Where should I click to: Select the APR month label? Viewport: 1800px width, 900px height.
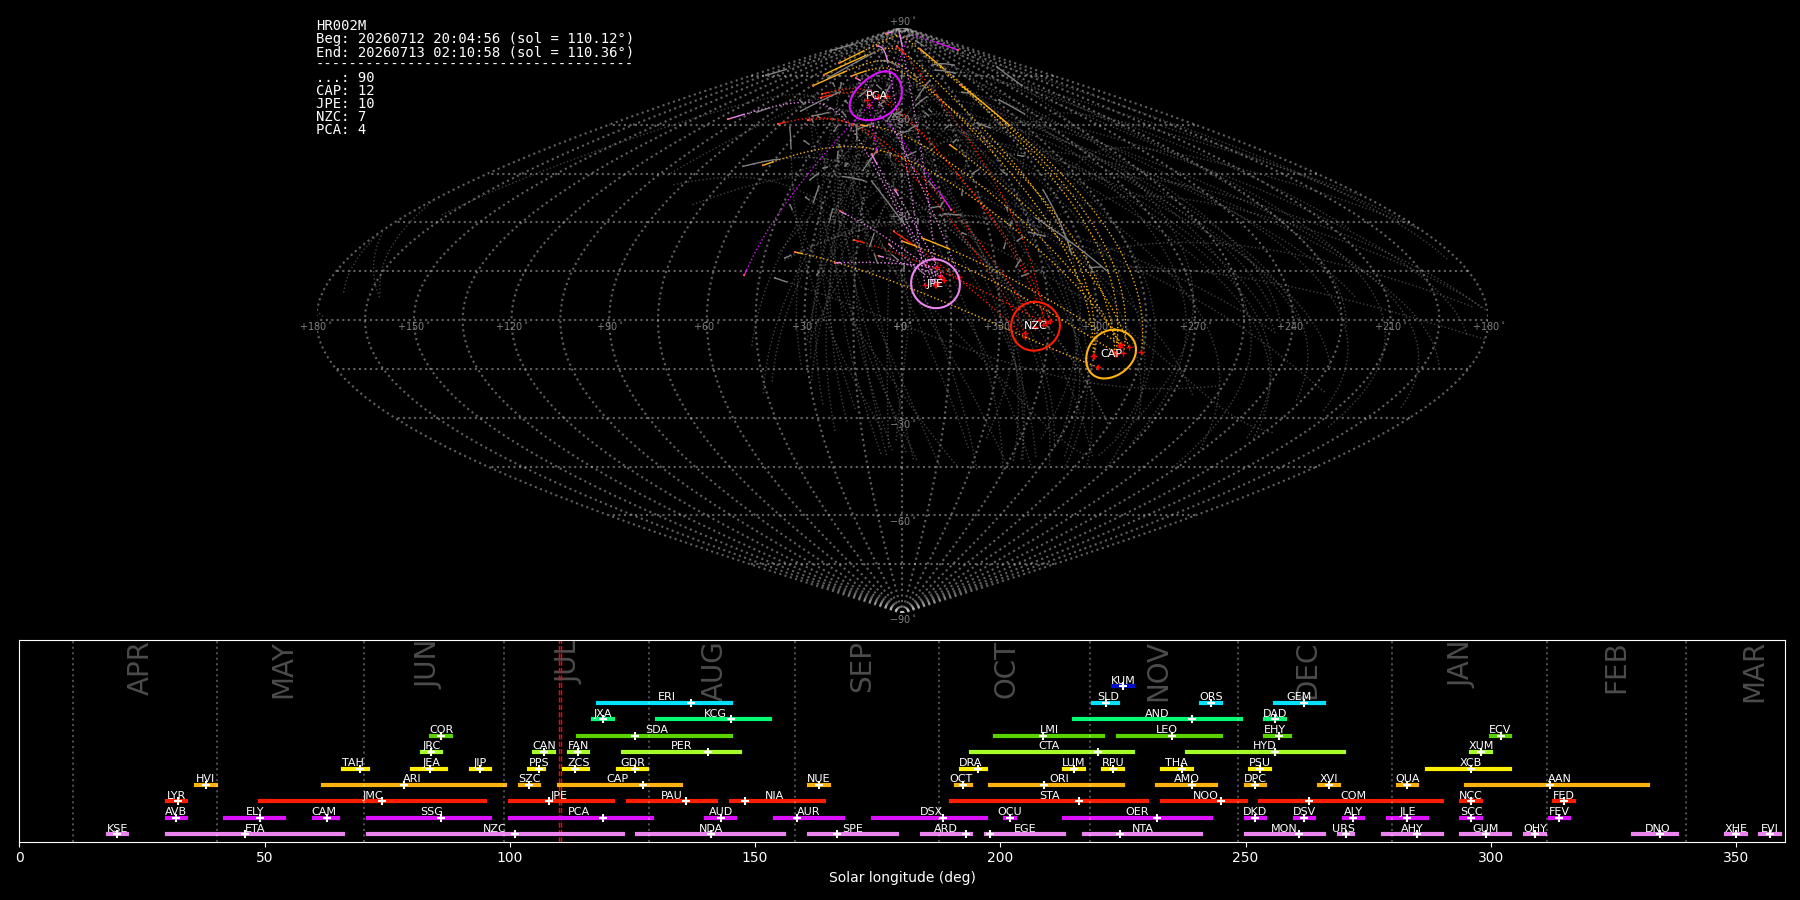(x=138, y=669)
